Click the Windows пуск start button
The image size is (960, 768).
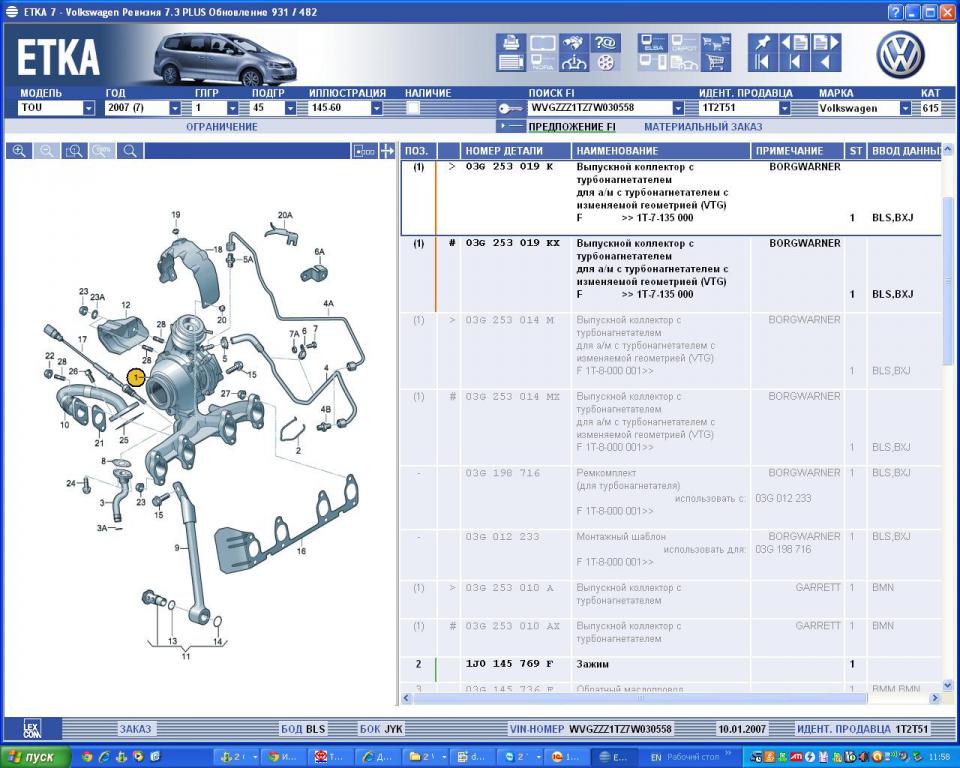[x=36, y=757]
